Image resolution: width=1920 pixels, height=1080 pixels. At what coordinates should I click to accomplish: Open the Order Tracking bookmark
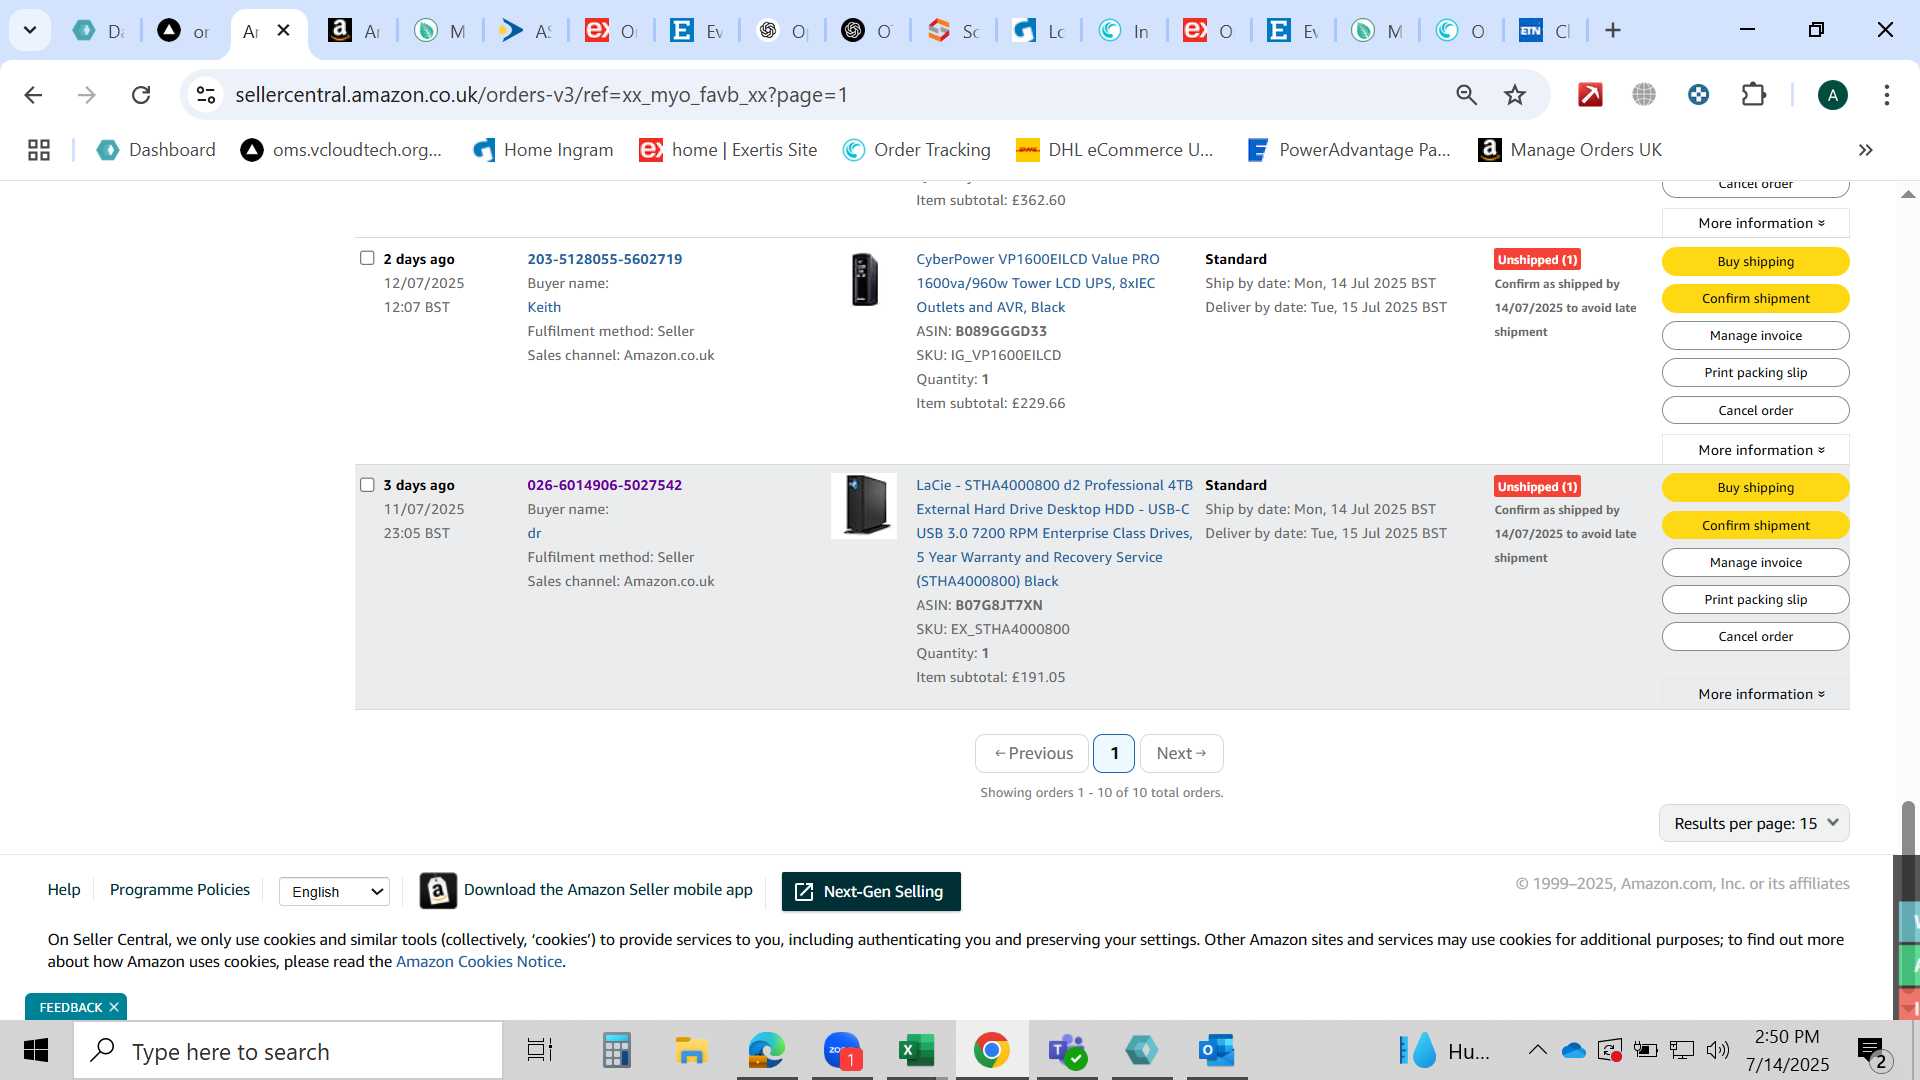pyautogui.click(x=917, y=150)
